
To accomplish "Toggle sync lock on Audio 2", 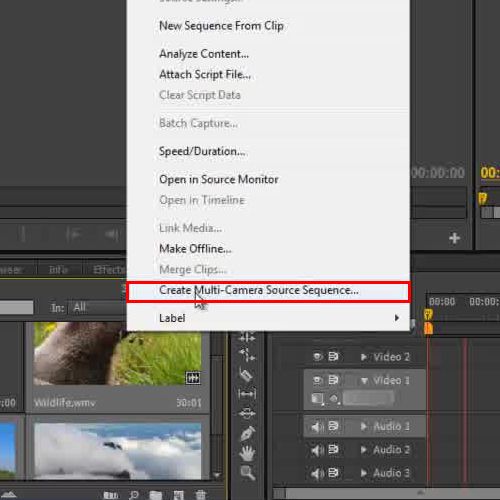I will pos(333,450).
